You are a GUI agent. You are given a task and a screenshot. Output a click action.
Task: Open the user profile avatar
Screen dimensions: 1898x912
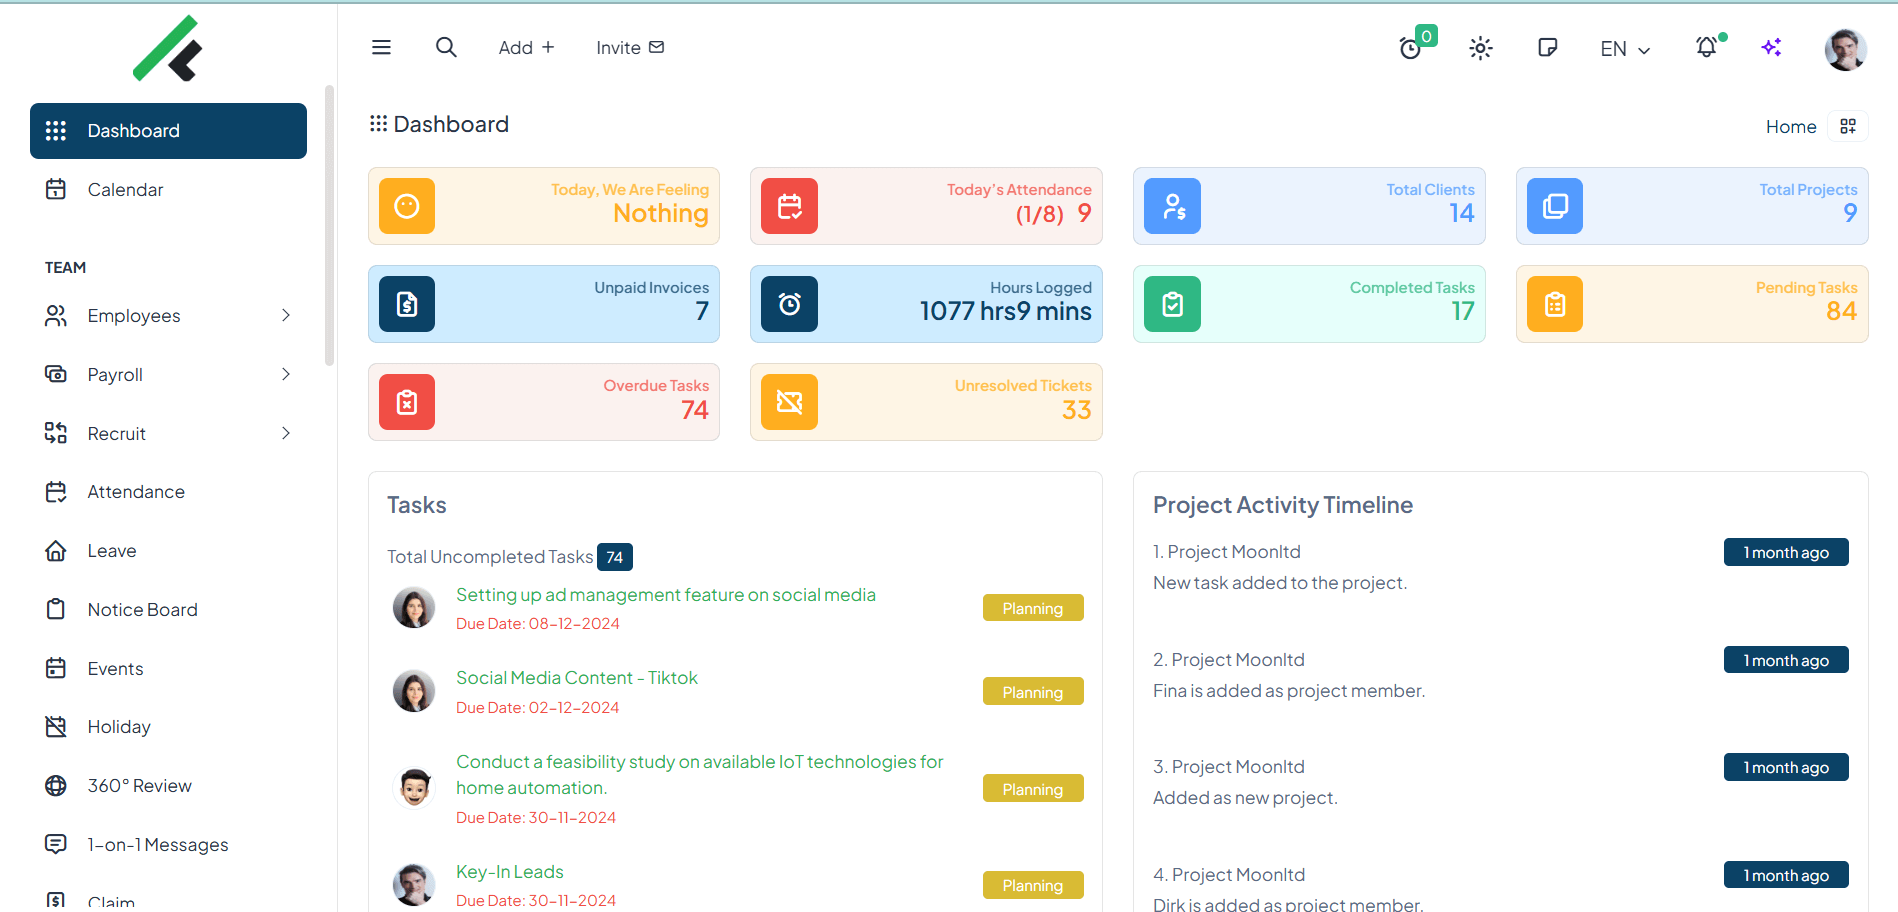(1845, 49)
